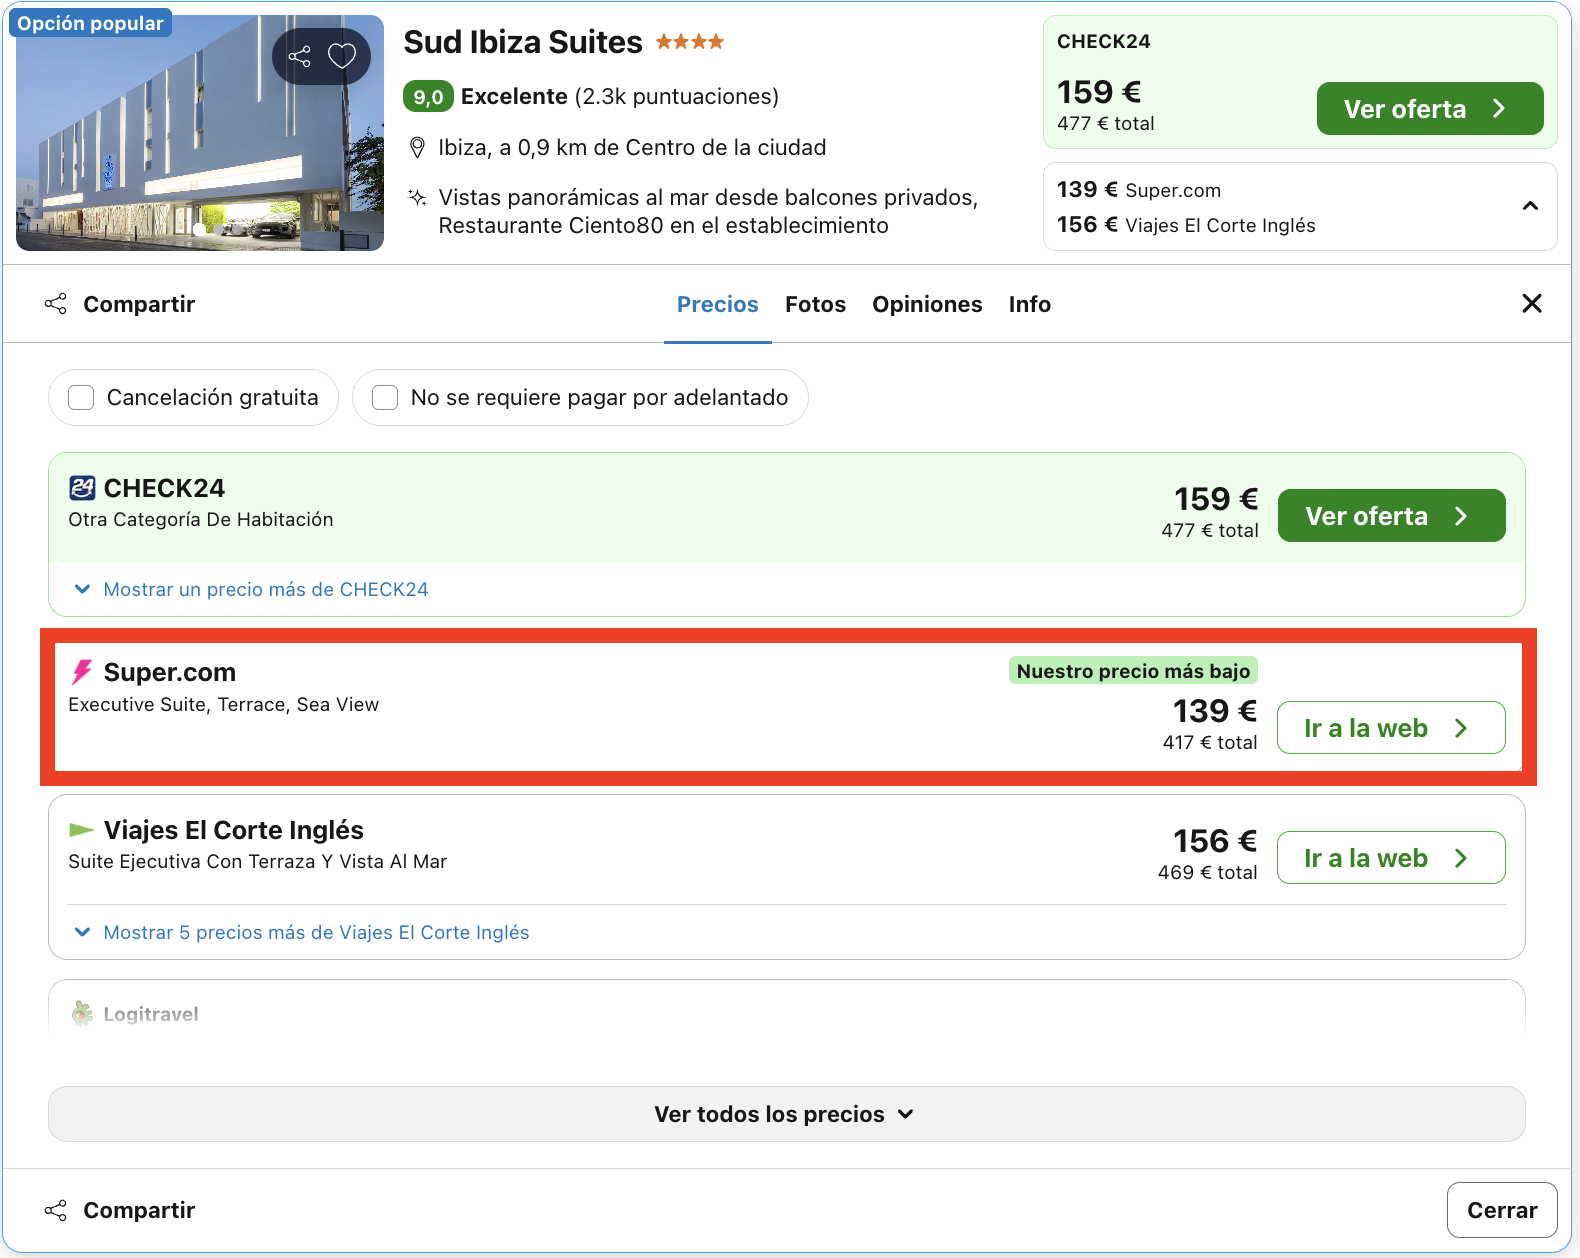The width and height of the screenshot is (1580, 1258).
Task: Switch to the Fotos tab
Action: [x=815, y=304]
